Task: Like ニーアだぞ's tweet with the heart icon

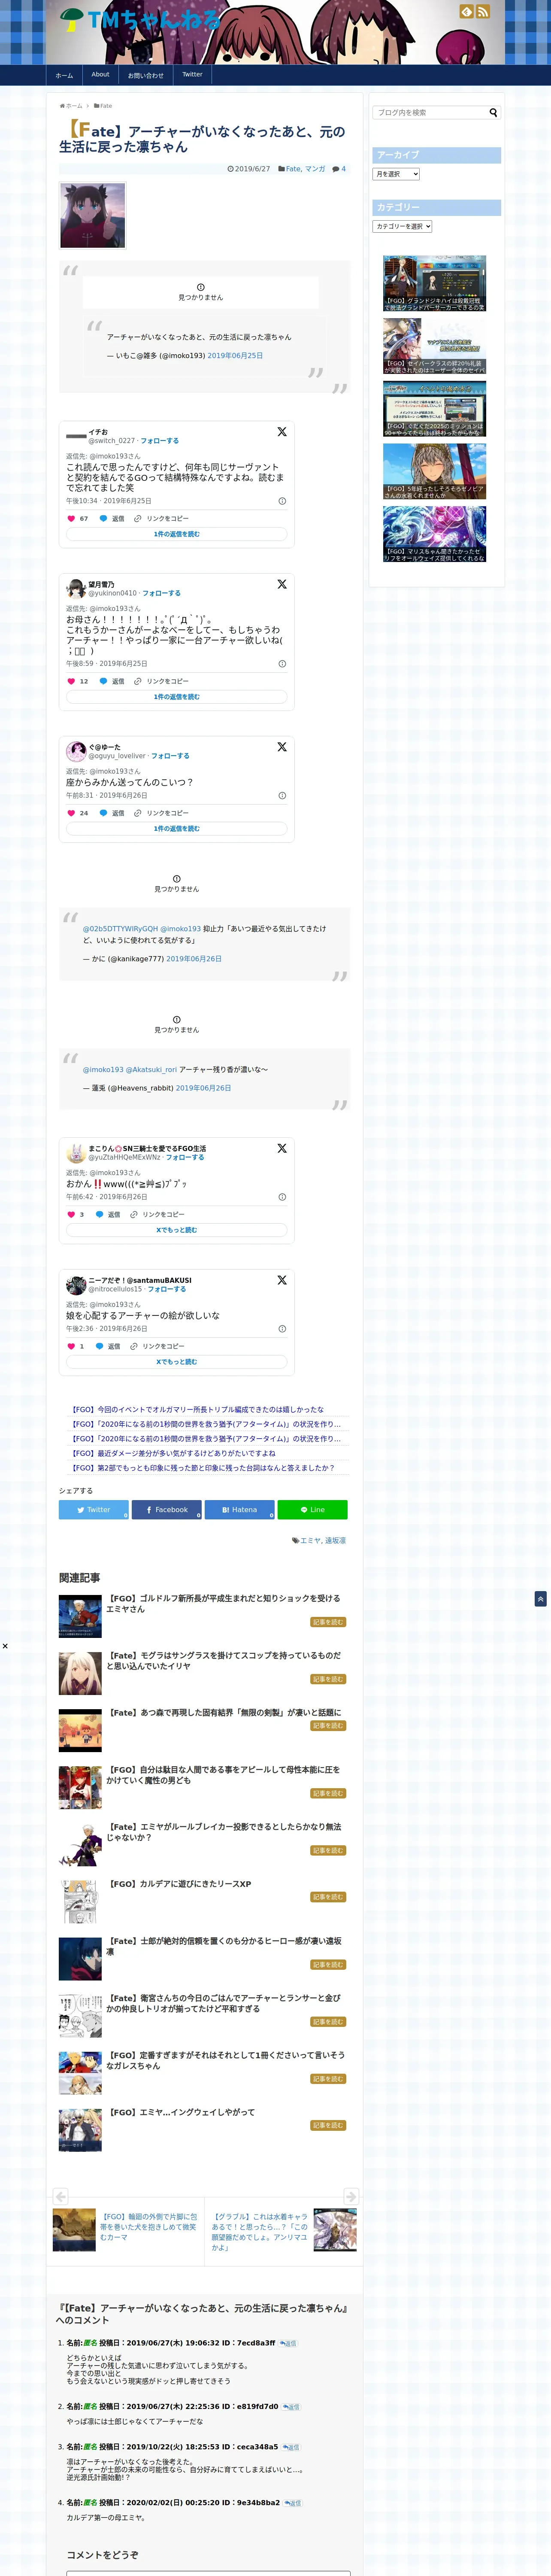Action: pyautogui.click(x=71, y=1346)
